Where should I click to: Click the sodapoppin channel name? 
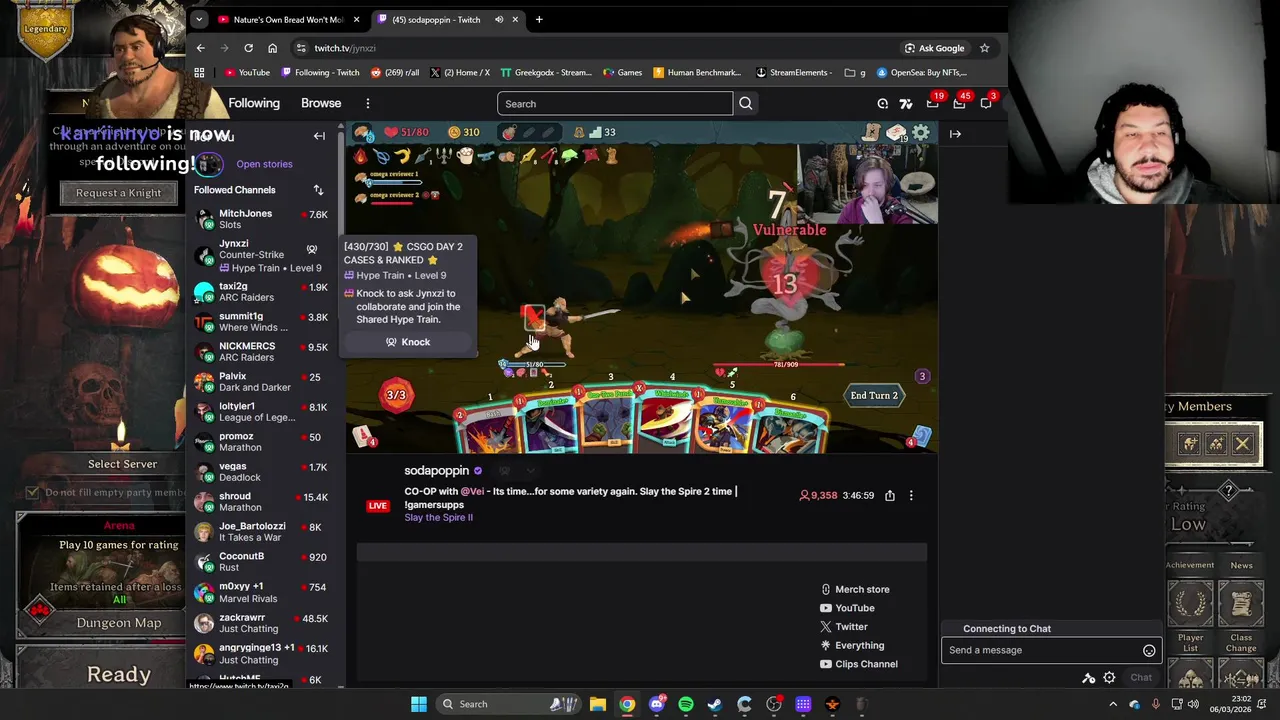click(436, 471)
